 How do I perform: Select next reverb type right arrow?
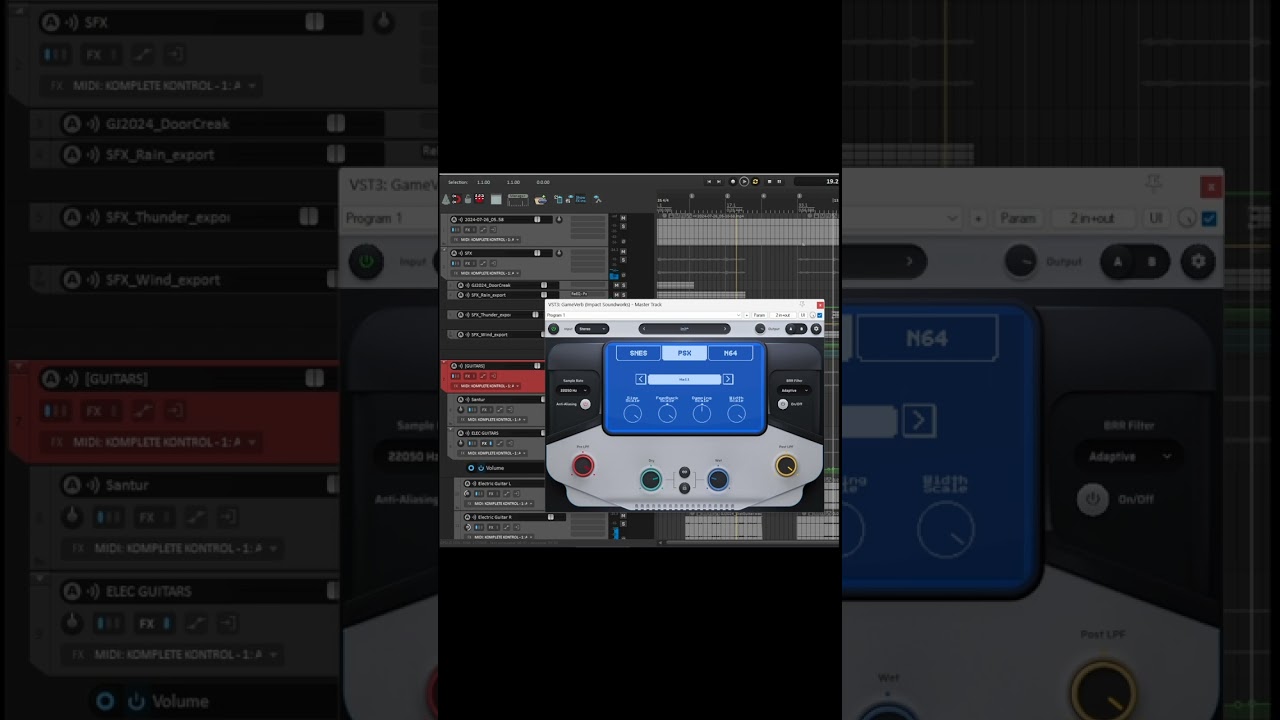728,379
